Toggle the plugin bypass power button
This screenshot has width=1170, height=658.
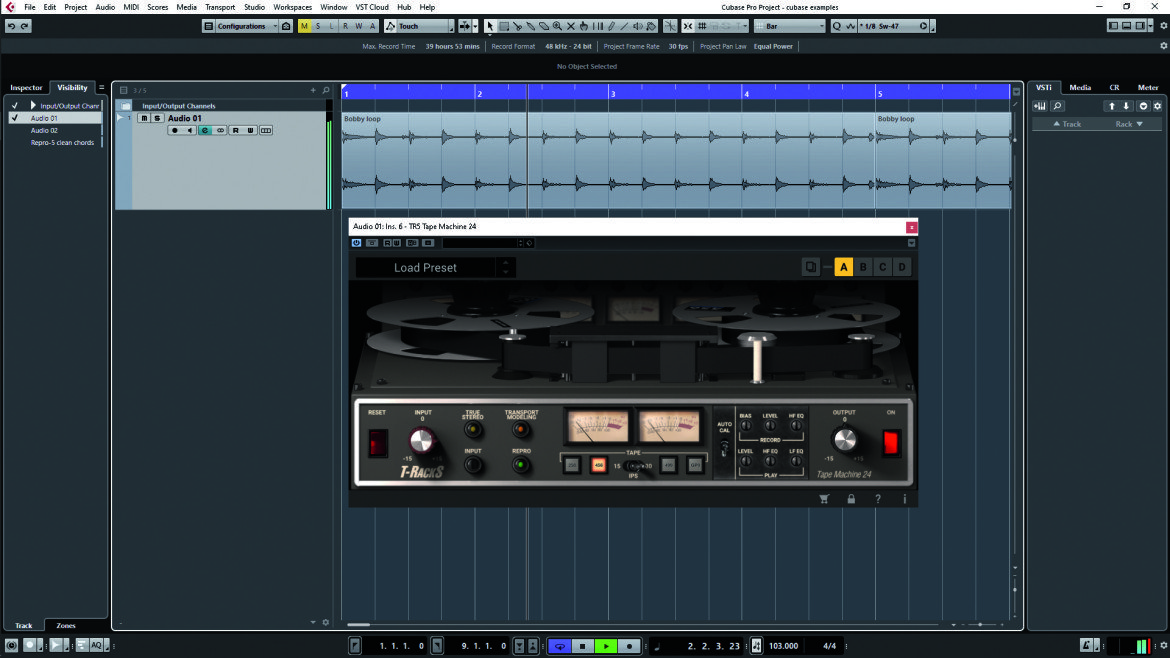click(x=357, y=243)
